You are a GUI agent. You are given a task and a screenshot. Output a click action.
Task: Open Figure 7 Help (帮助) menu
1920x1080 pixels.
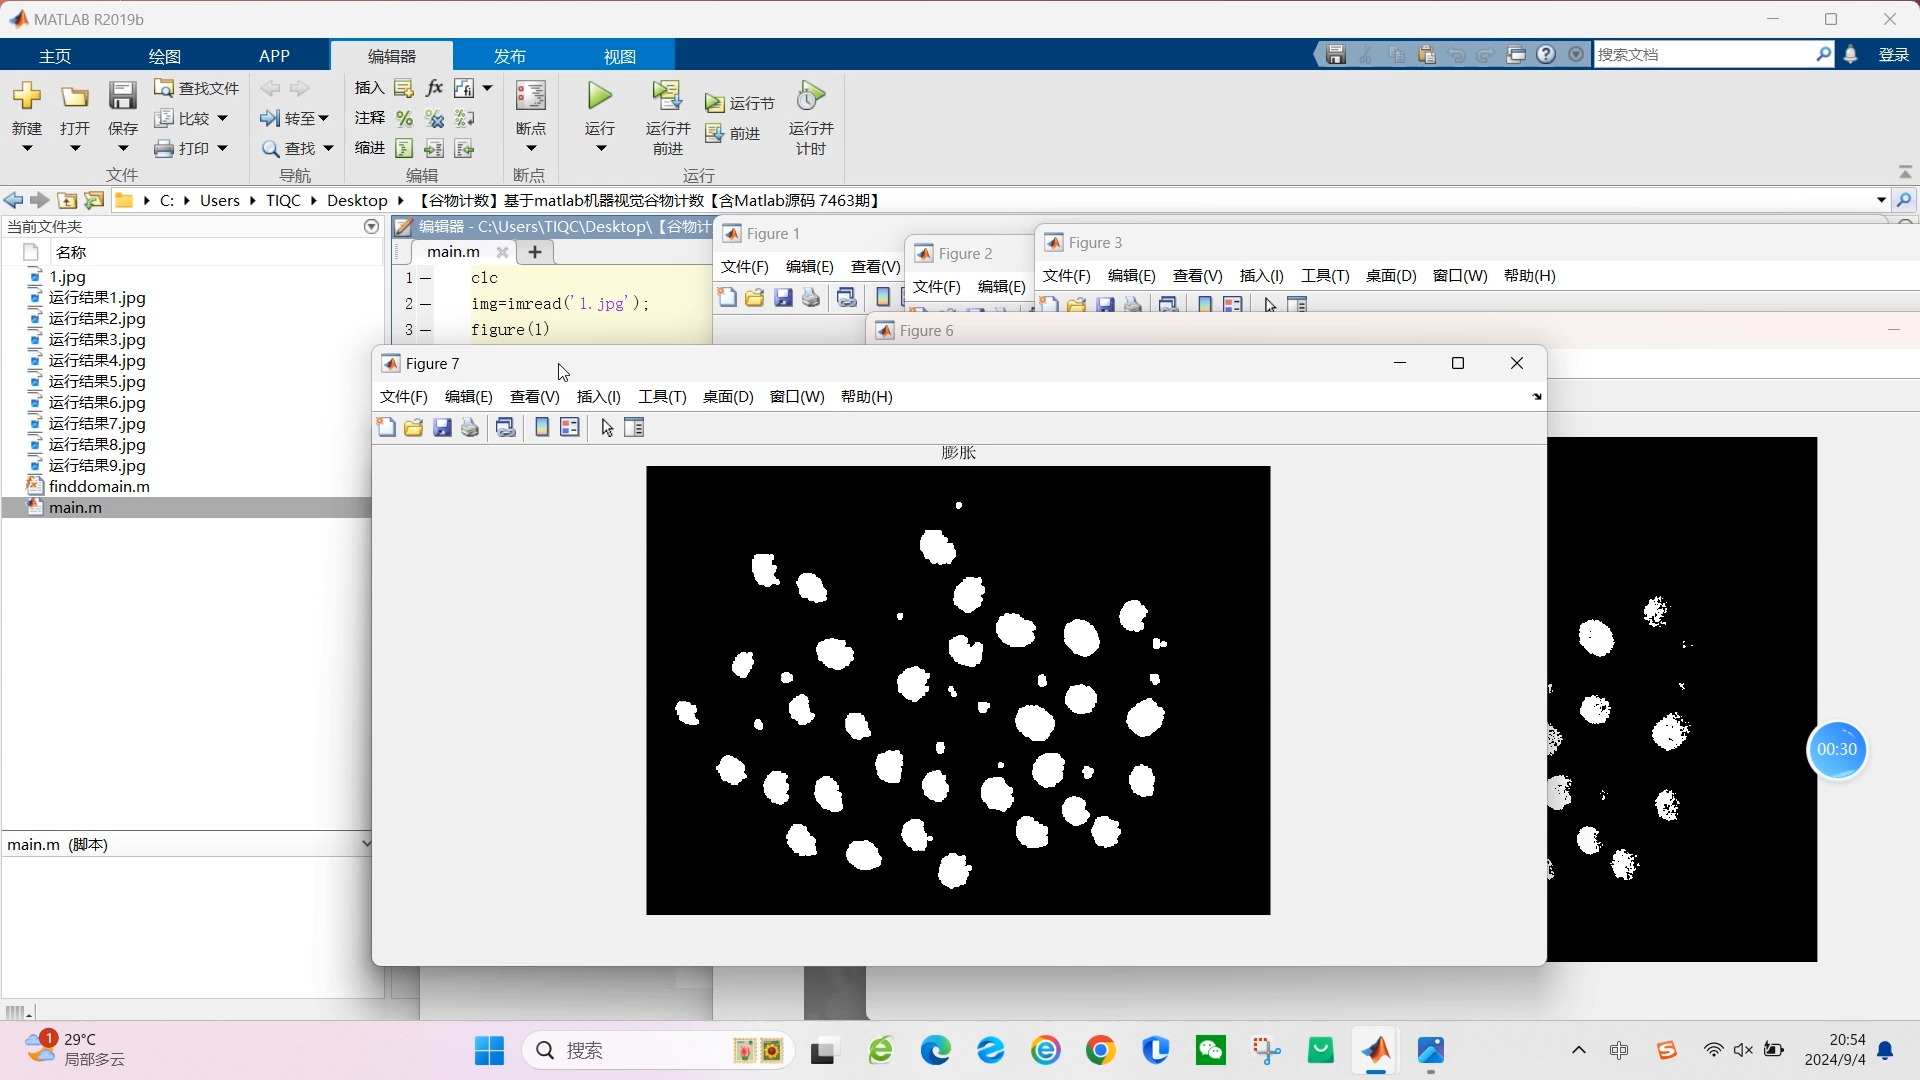pos(866,397)
